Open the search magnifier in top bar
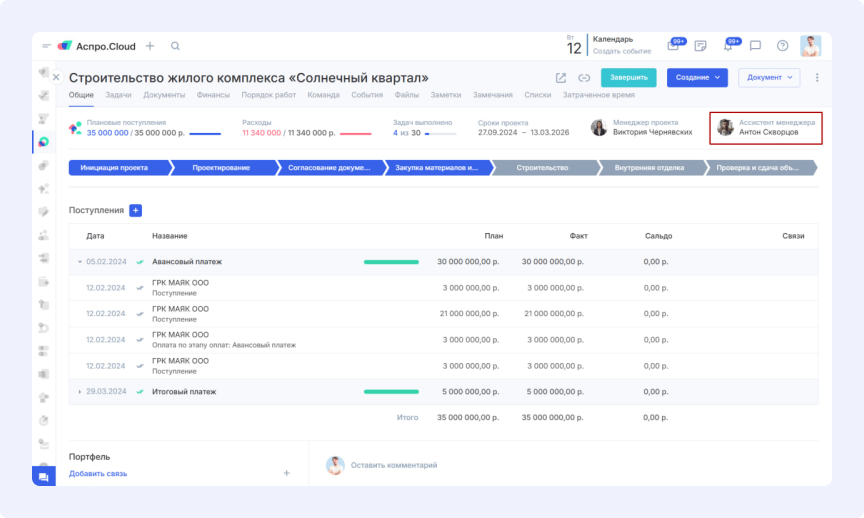This screenshot has height=518, width=864. pos(175,46)
